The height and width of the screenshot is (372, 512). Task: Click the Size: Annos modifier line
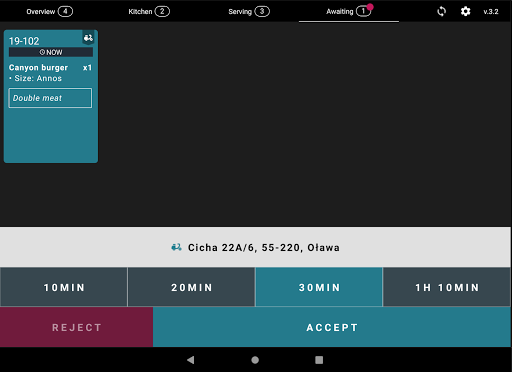(x=35, y=78)
